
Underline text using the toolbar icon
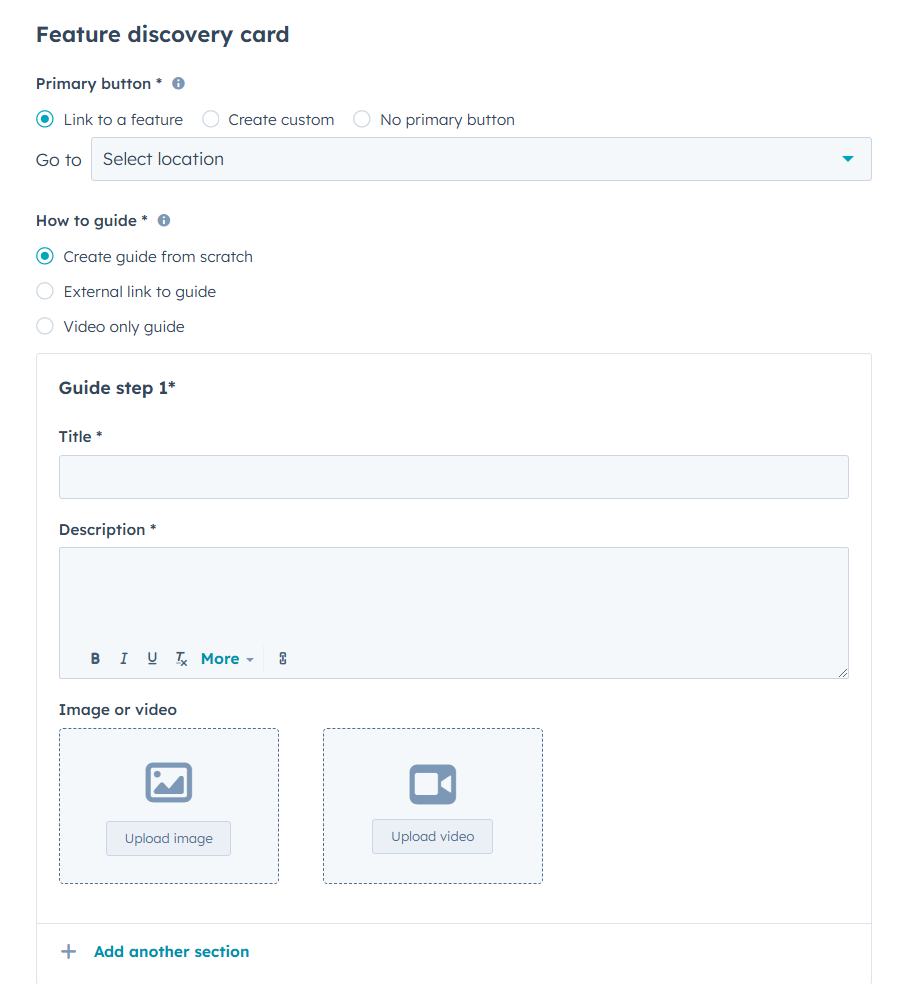click(152, 659)
